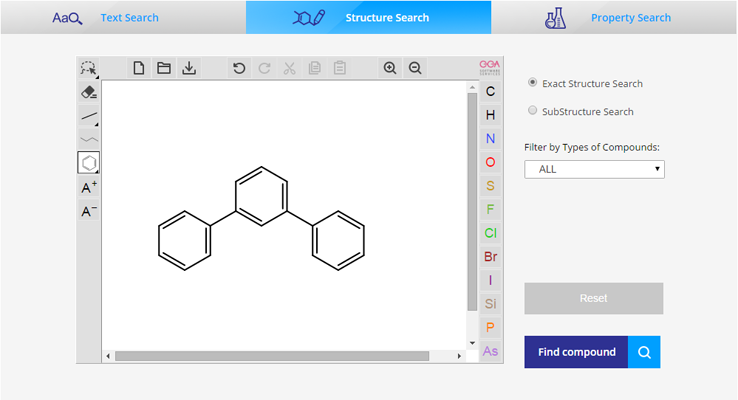Click the vertical scrollbar thumb of canvas
This screenshot has width=738, height=400.
(x=472, y=202)
